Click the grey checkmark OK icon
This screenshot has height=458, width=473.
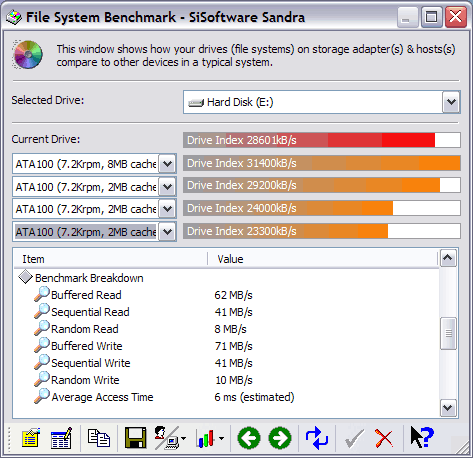click(x=354, y=439)
